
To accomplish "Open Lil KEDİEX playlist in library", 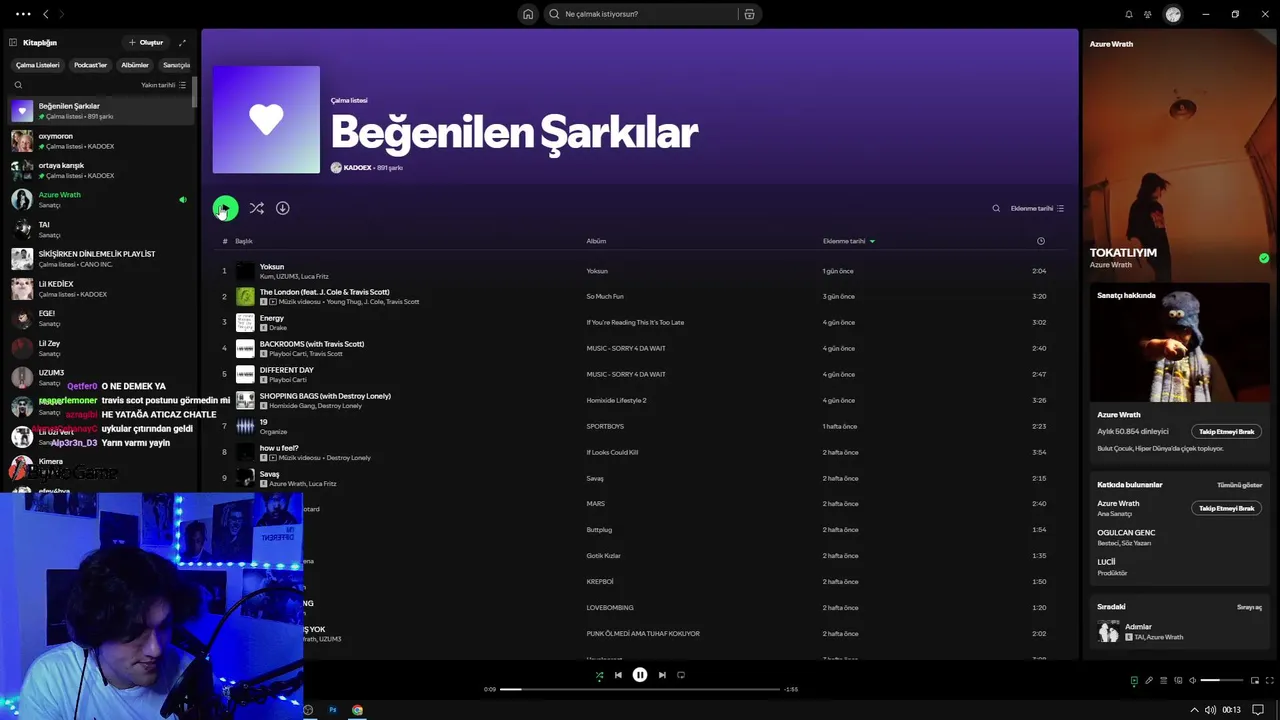I will tap(100, 289).
